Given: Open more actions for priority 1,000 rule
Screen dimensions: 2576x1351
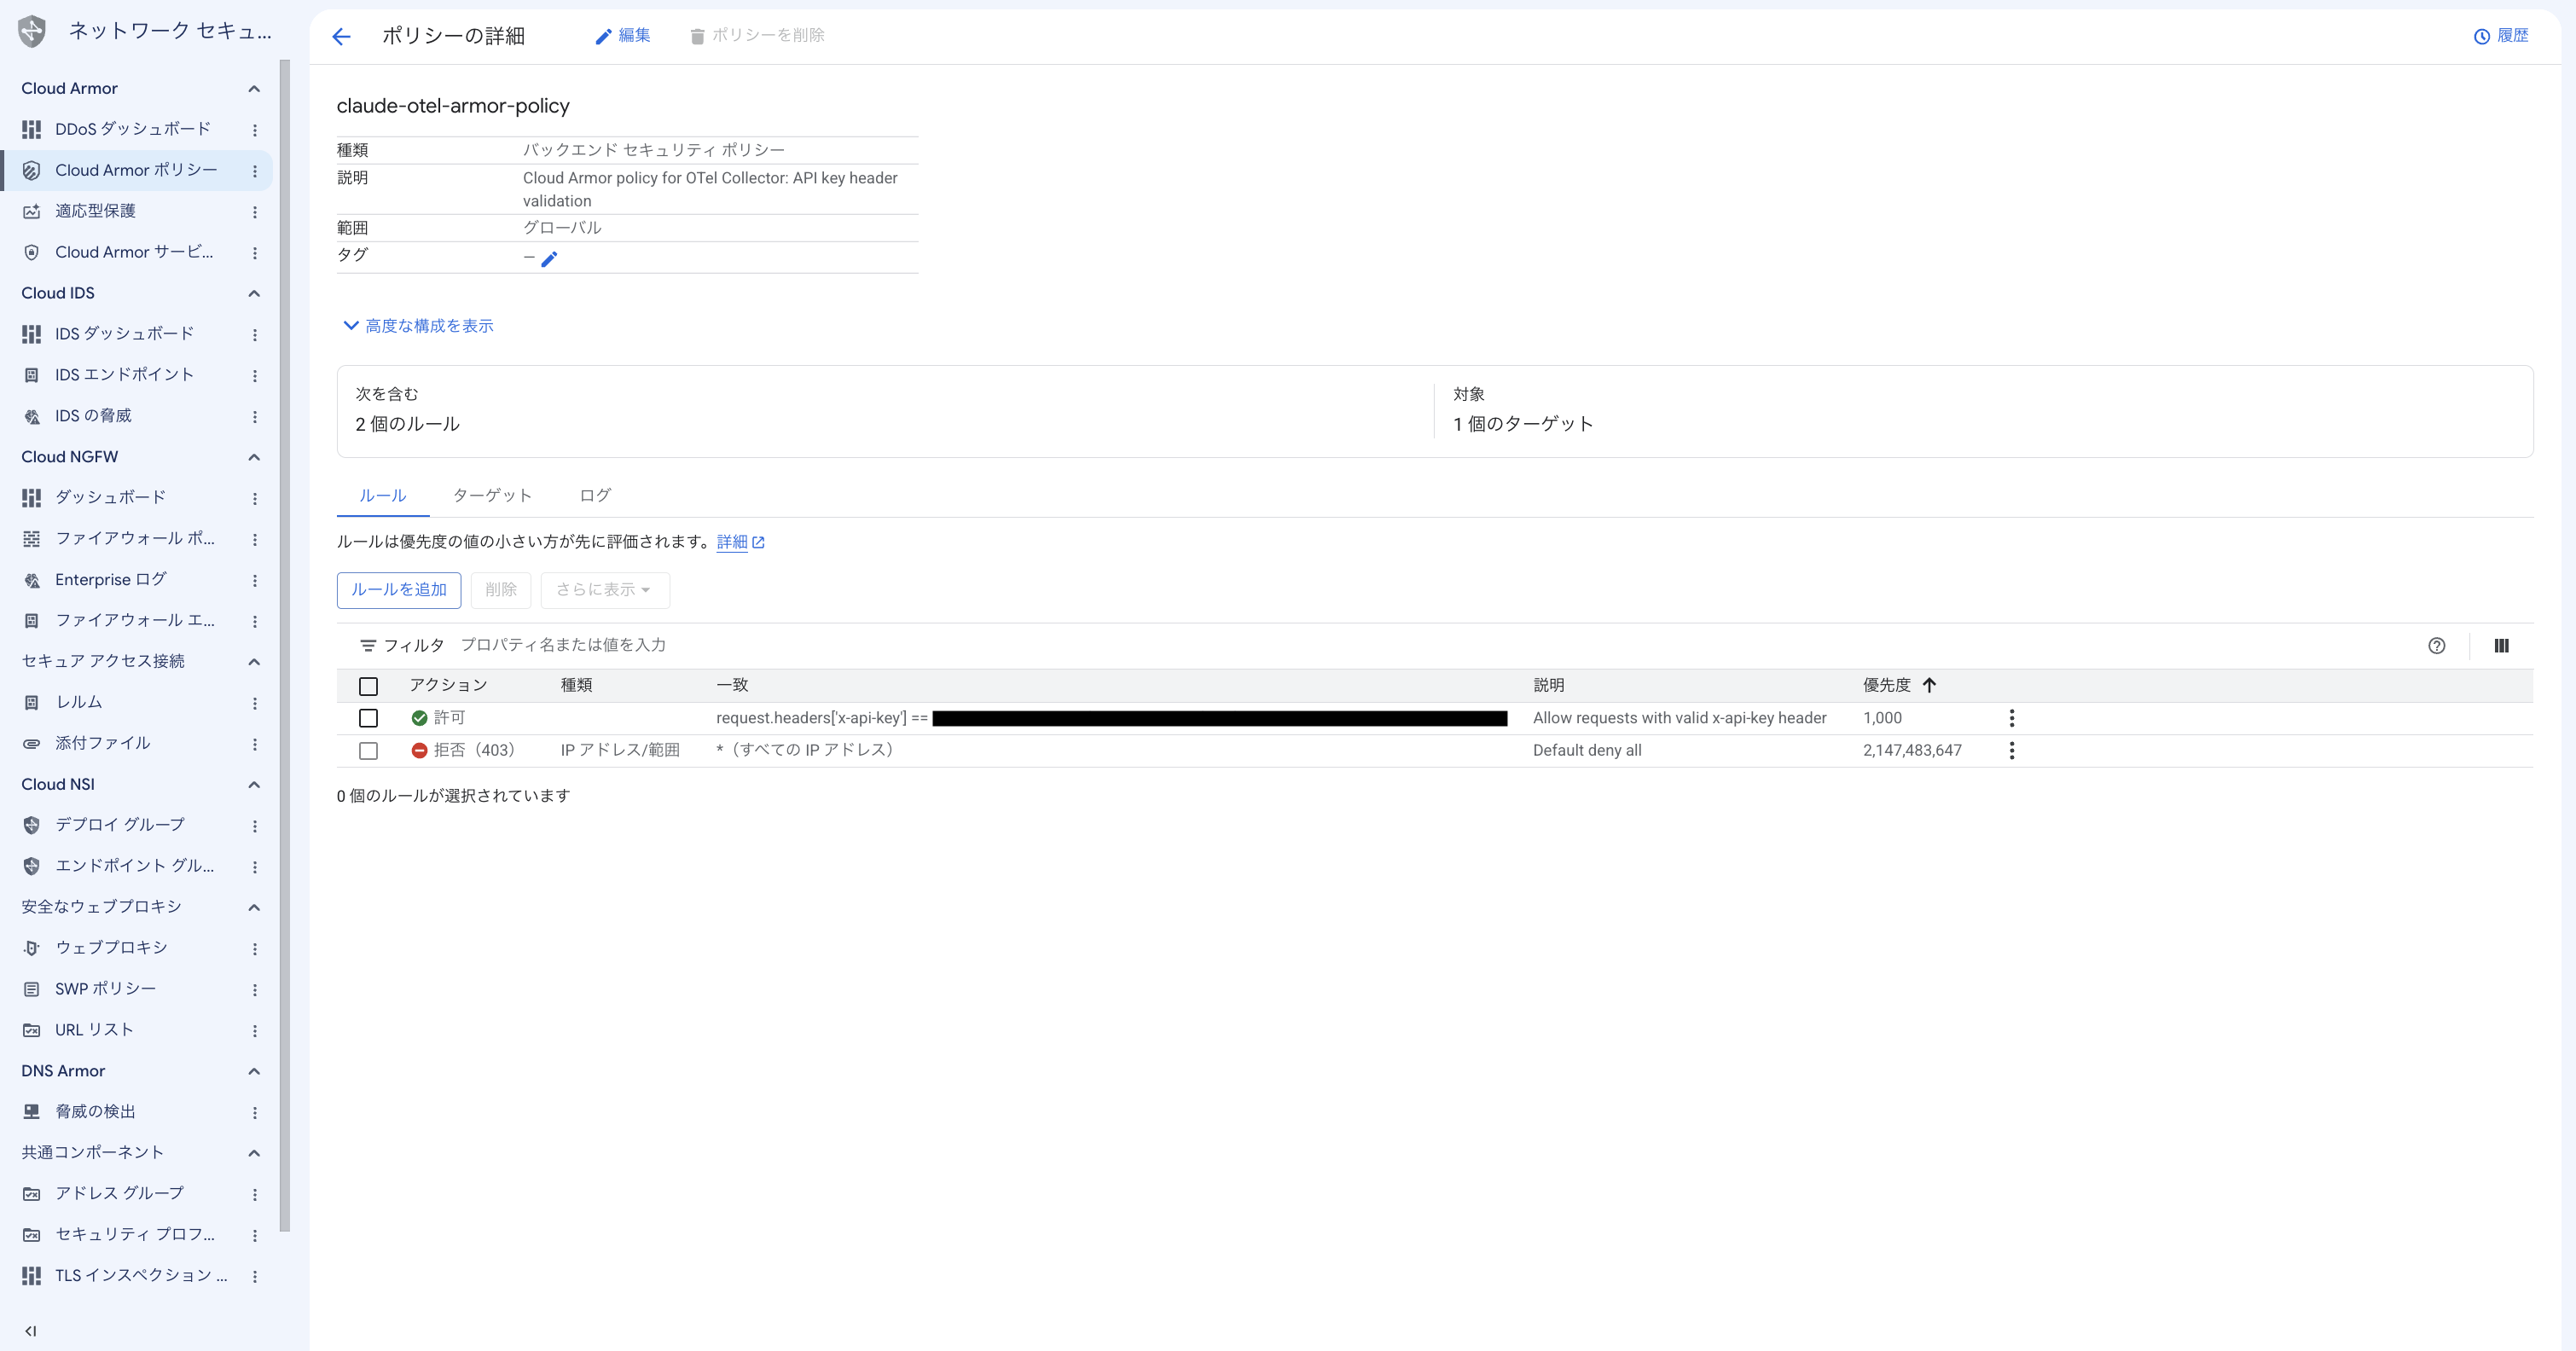Looking at the screenshot, I should 2012,718.
